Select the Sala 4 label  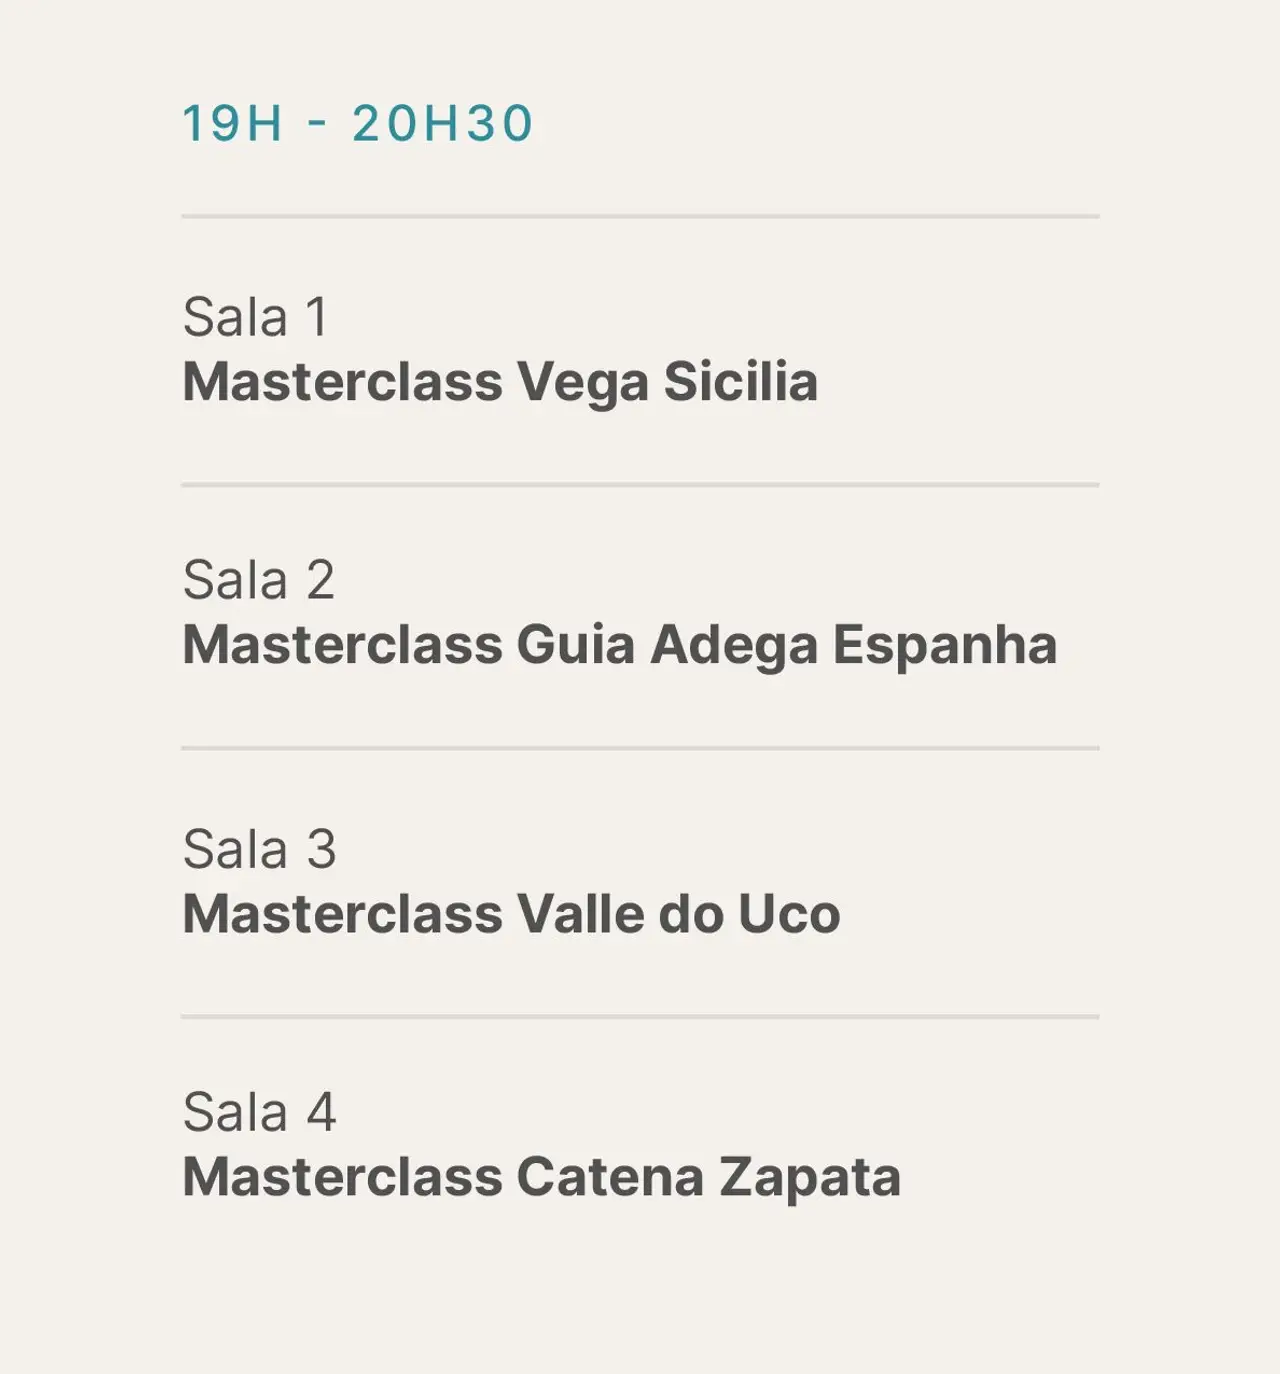coord(259,1112)
